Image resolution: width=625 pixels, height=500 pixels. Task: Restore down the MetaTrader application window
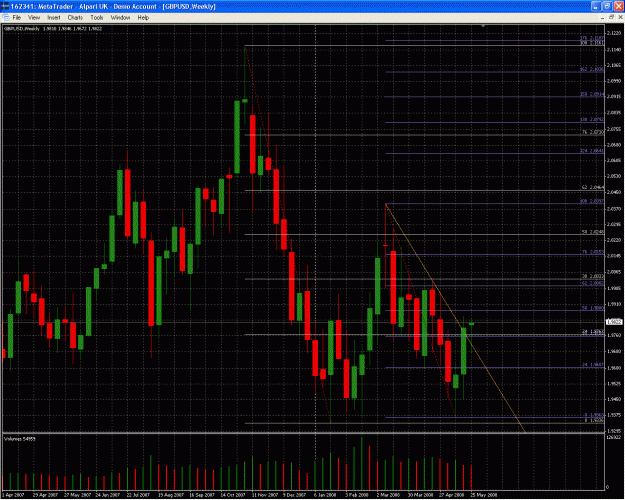tap(607, 6)
